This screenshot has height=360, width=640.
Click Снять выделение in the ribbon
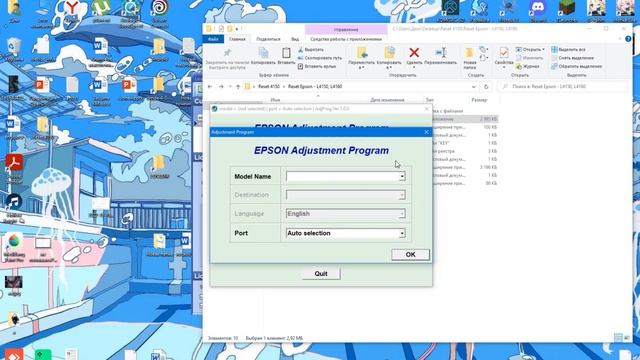point(573,58)
